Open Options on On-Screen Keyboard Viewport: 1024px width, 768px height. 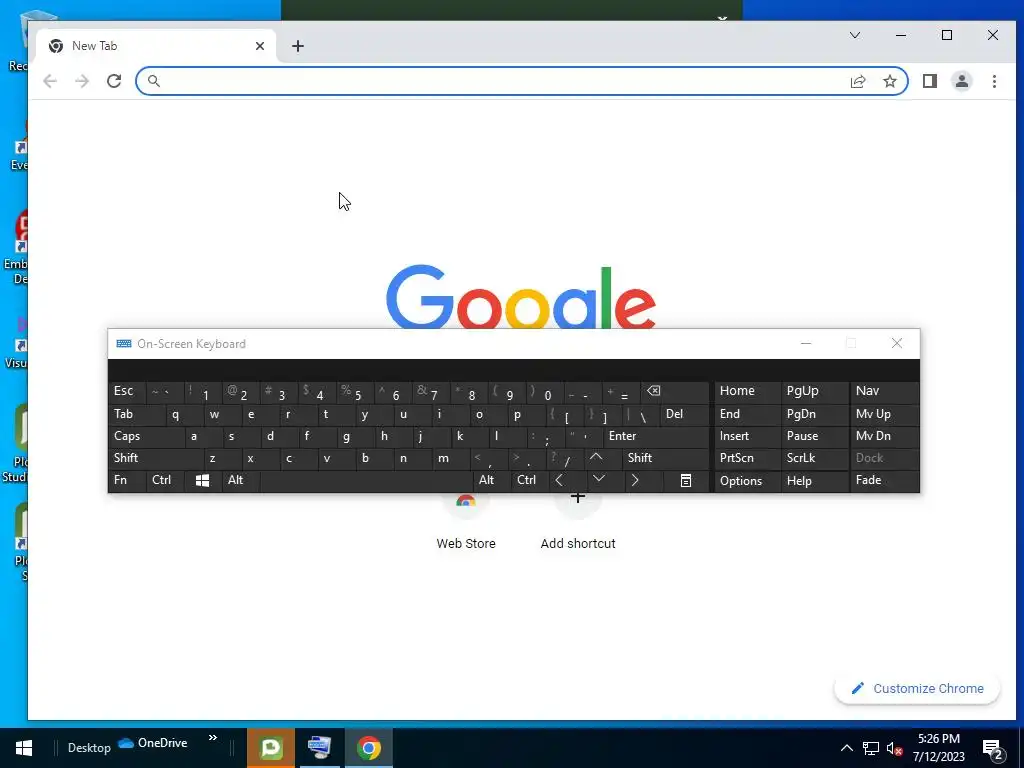pos(747,481)
